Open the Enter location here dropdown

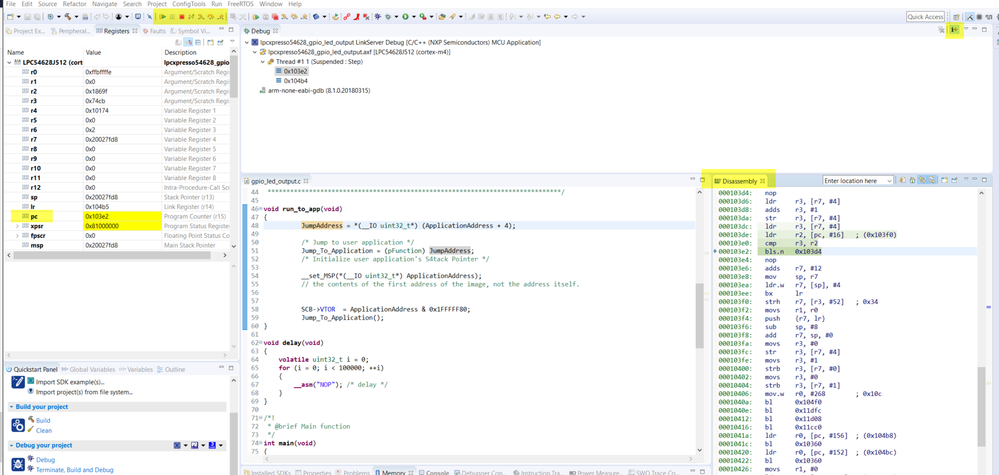[888, 181]
